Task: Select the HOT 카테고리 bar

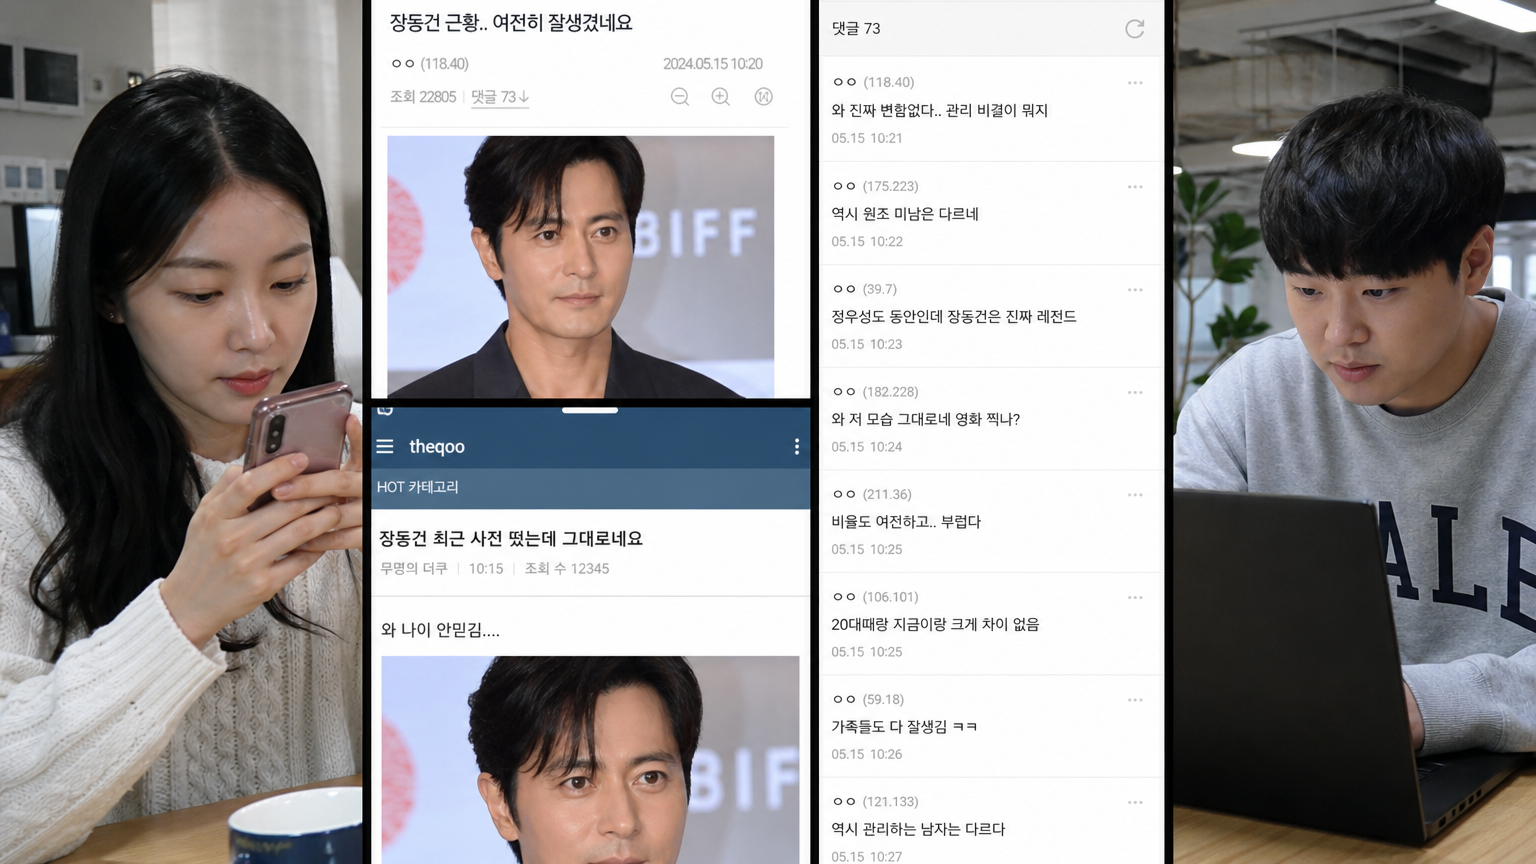Action: coord(590,488)
